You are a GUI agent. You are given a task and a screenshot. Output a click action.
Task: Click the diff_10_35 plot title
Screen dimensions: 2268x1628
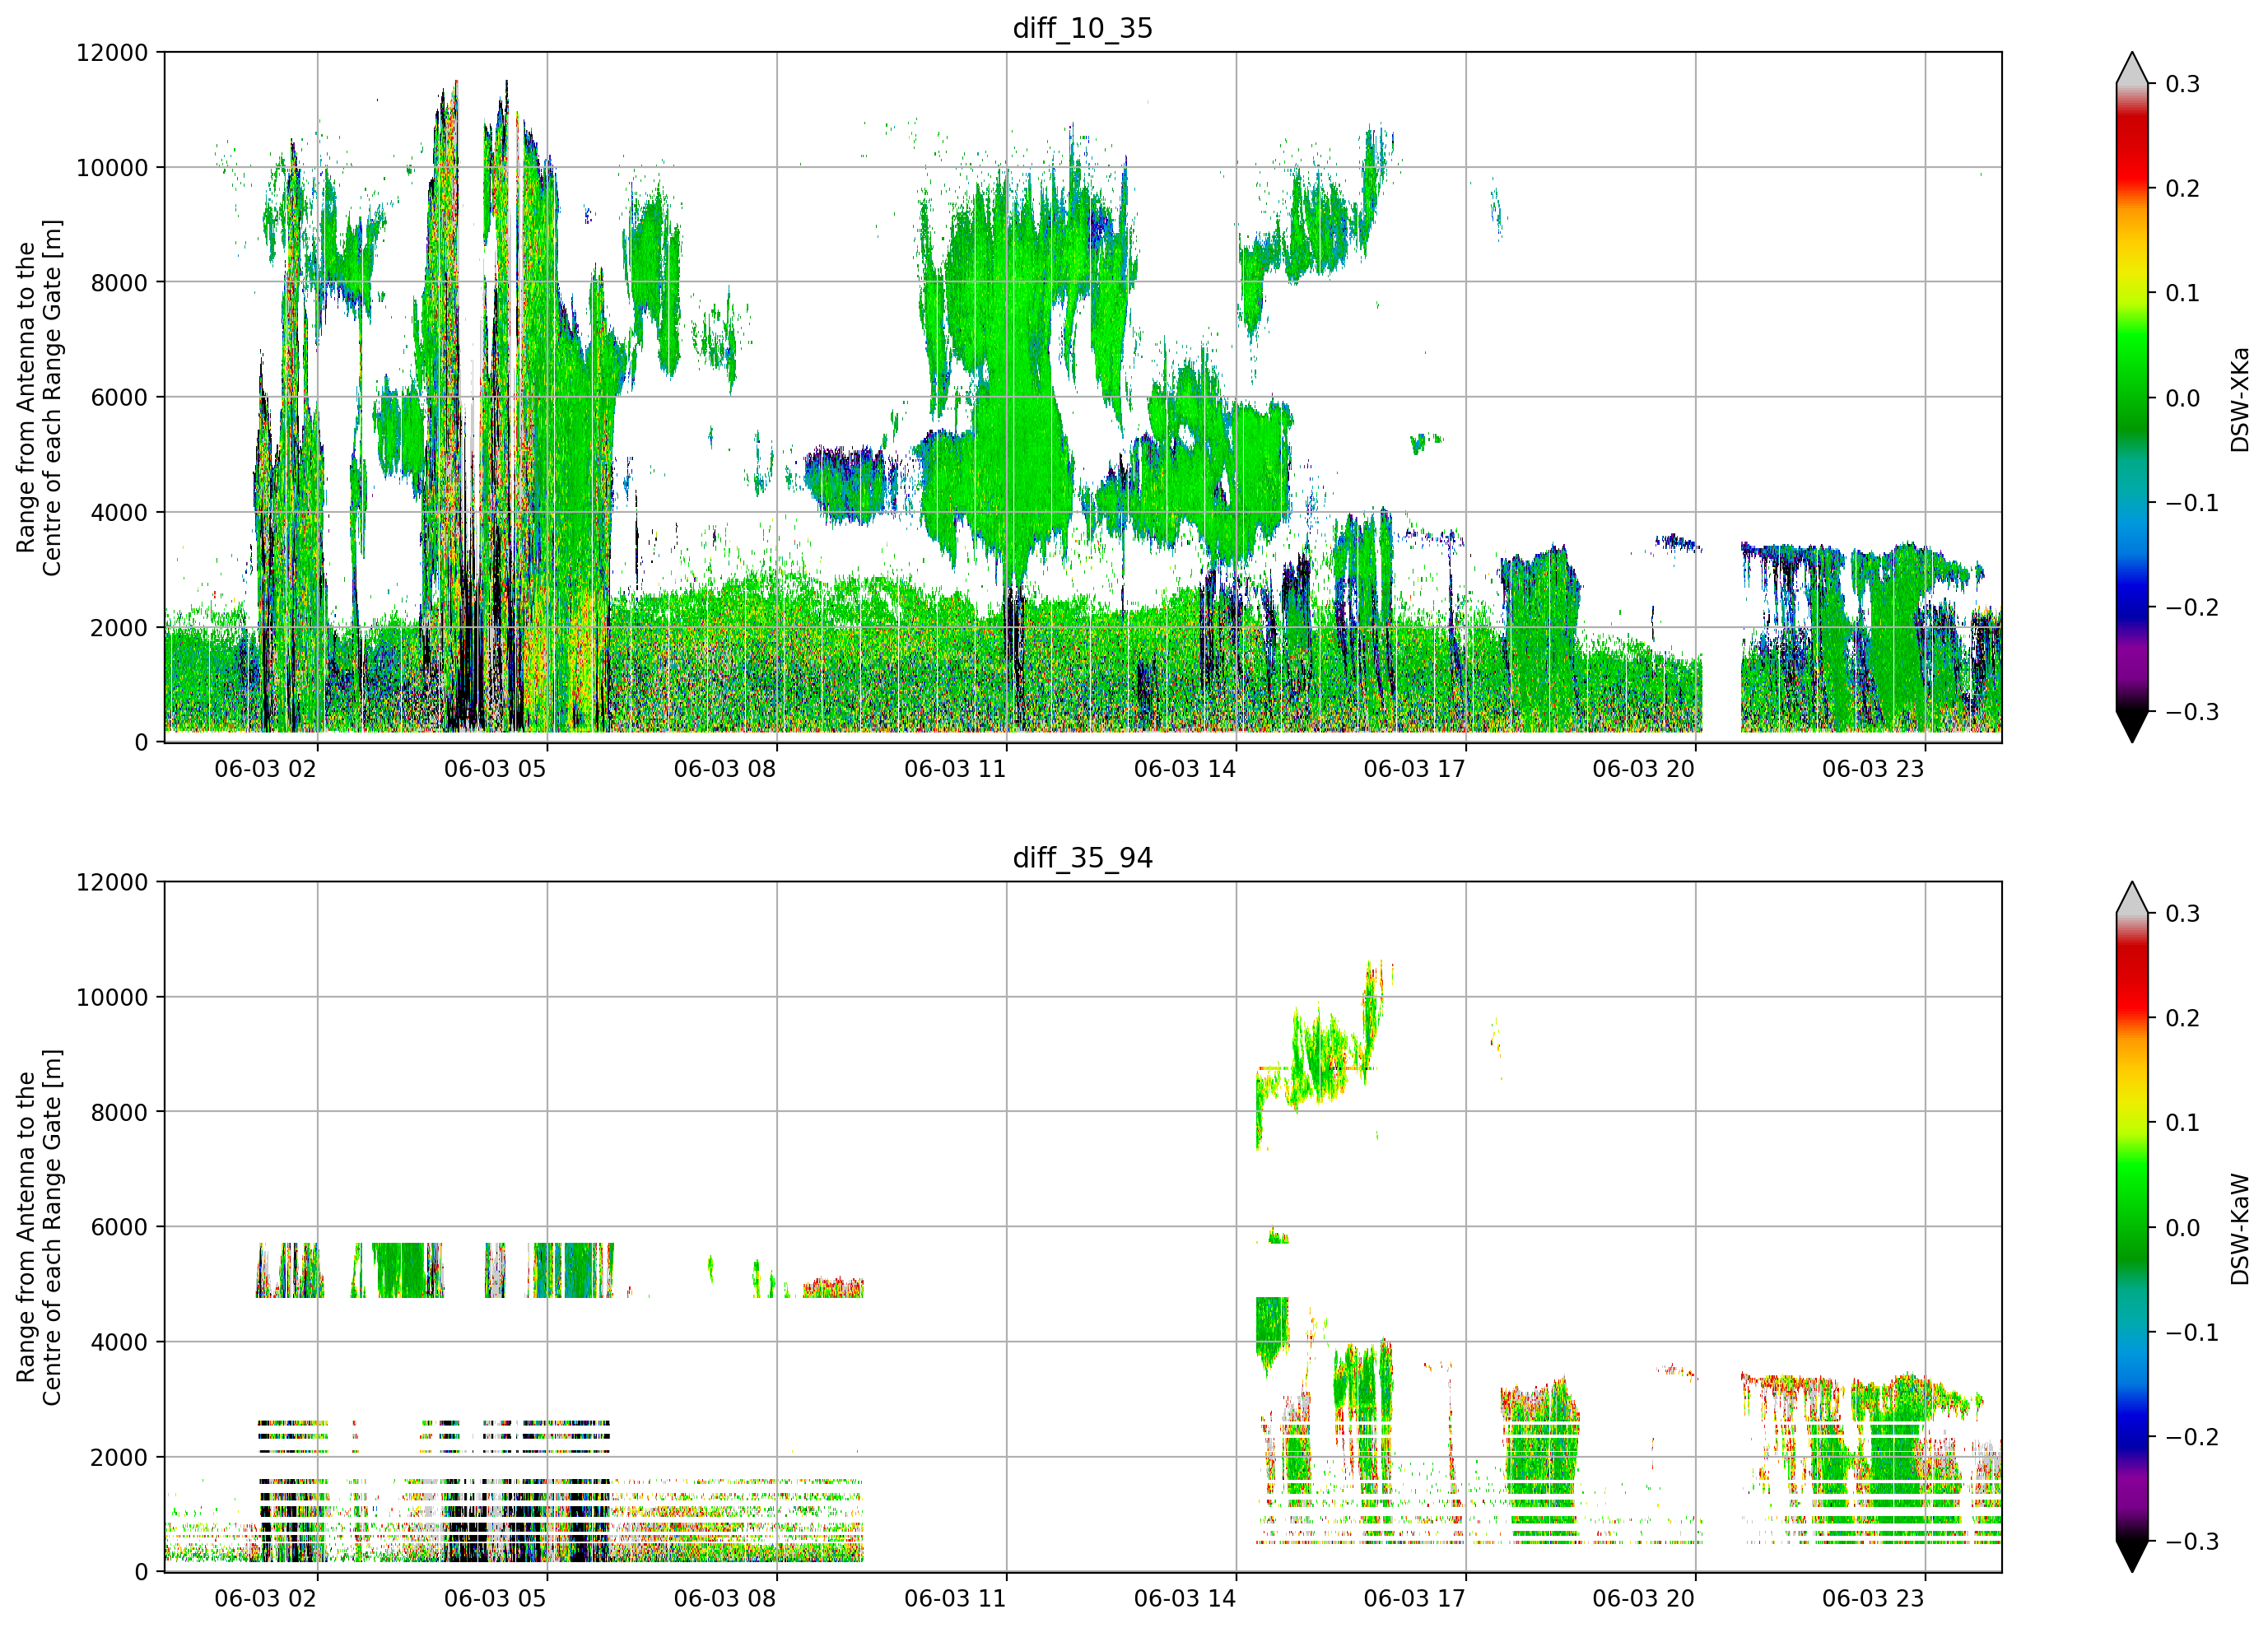coord(1082,28)
